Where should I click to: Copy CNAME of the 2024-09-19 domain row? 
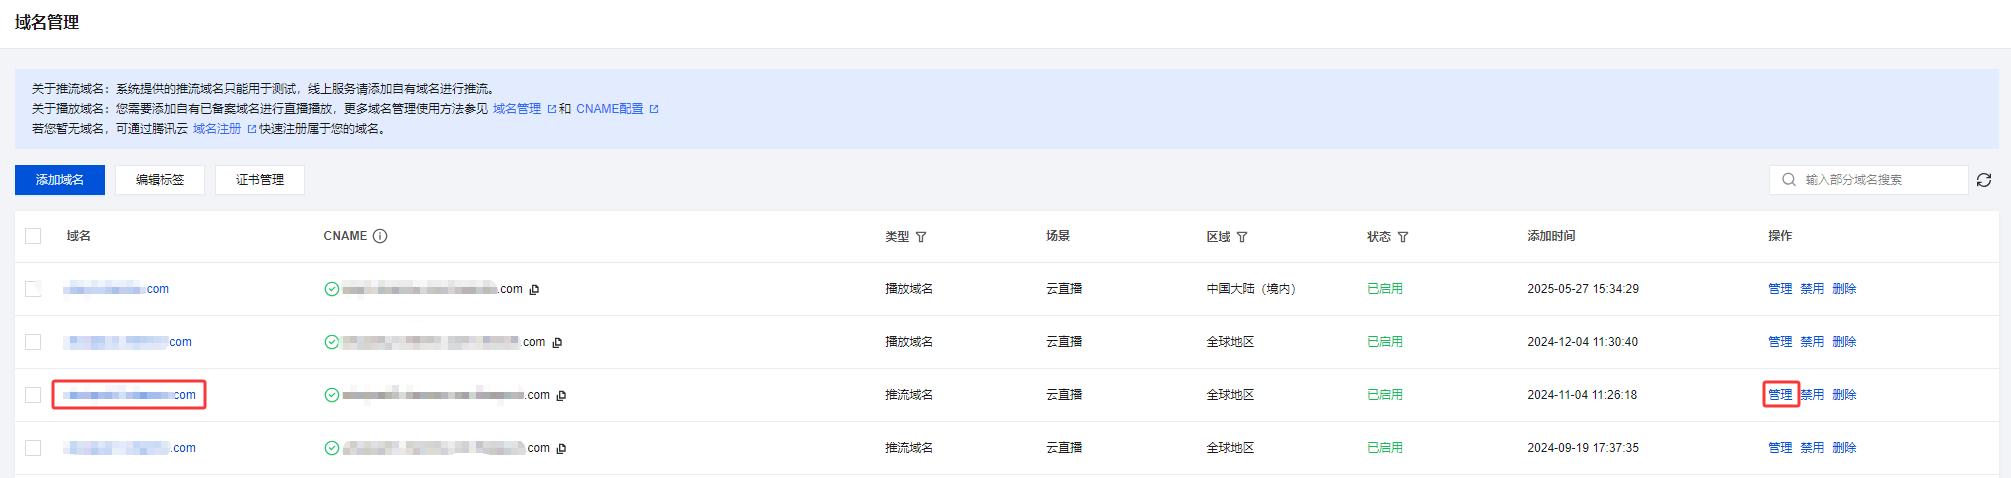pos(561,449)
